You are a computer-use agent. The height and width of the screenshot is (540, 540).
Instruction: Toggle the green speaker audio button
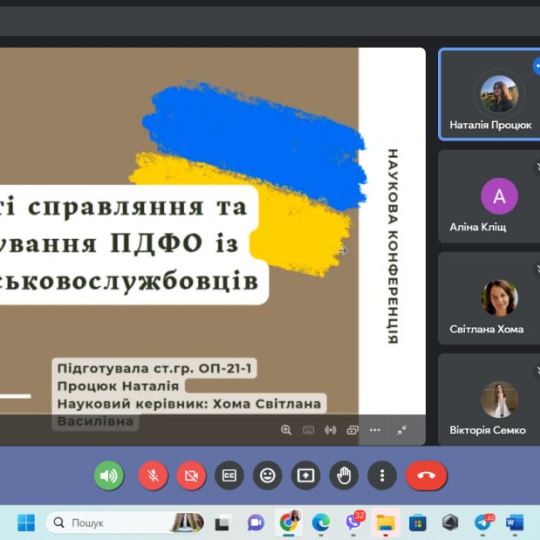109,476
